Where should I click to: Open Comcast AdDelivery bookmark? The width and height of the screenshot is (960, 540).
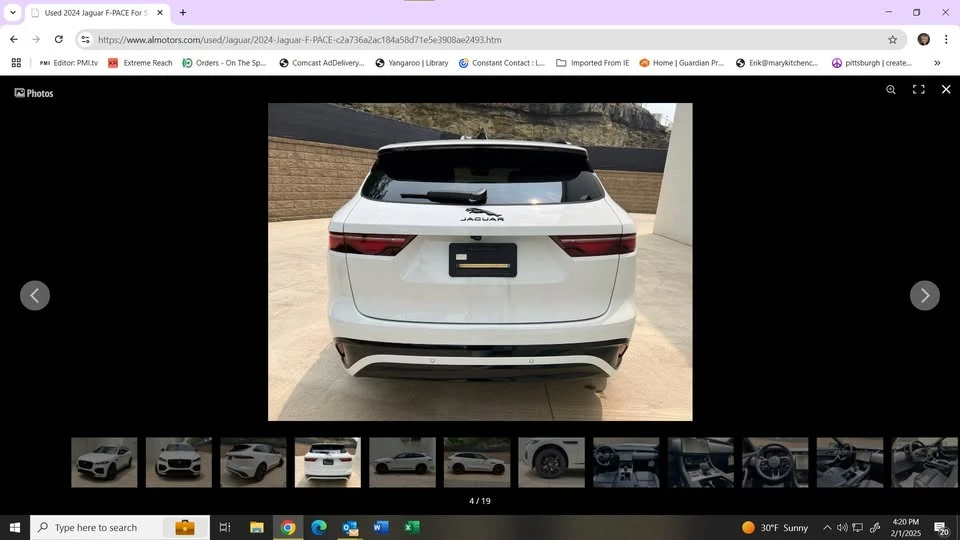click(x=321, y=62)
